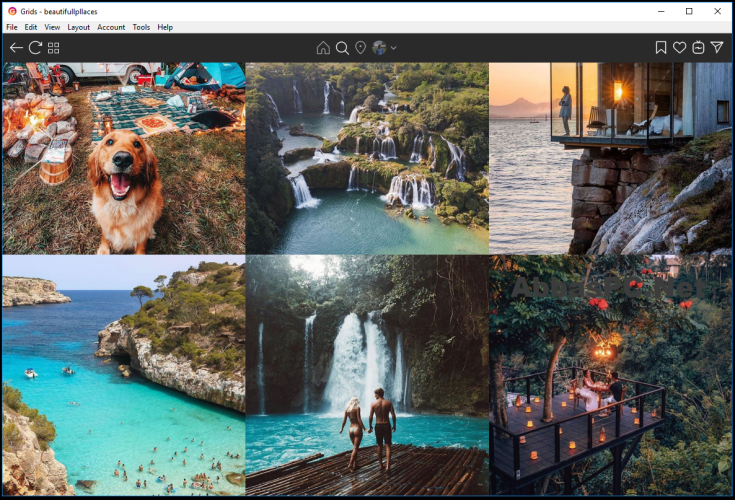Maximize the Grids window
This screenshot has height=500, width=735.
pyautogui.click(x=689, y=11)
